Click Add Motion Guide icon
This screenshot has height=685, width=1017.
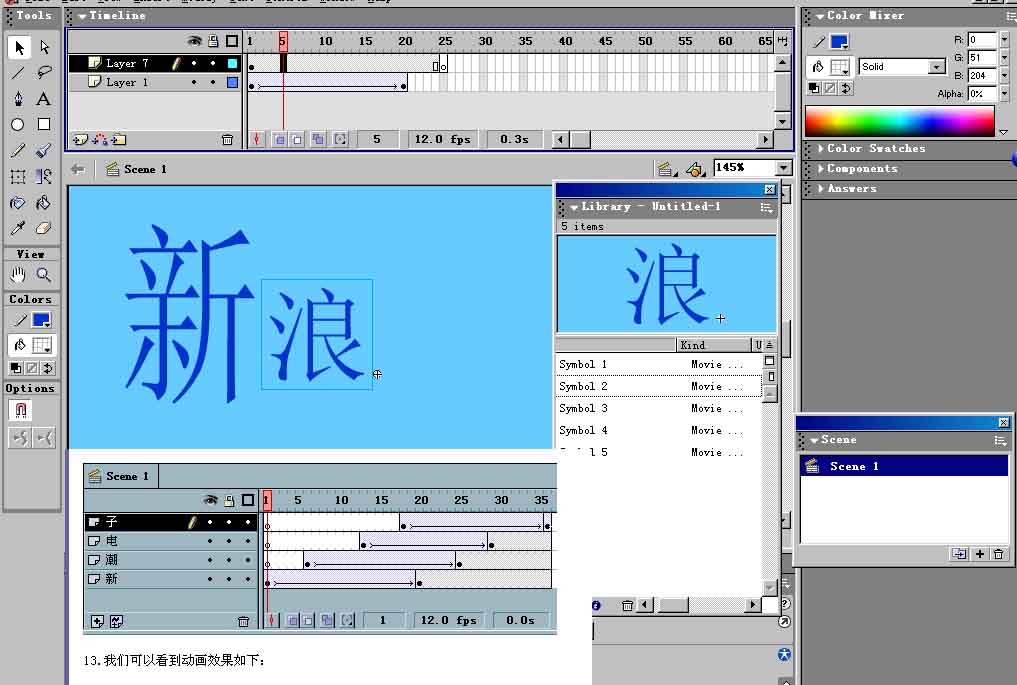click(100, 139)
